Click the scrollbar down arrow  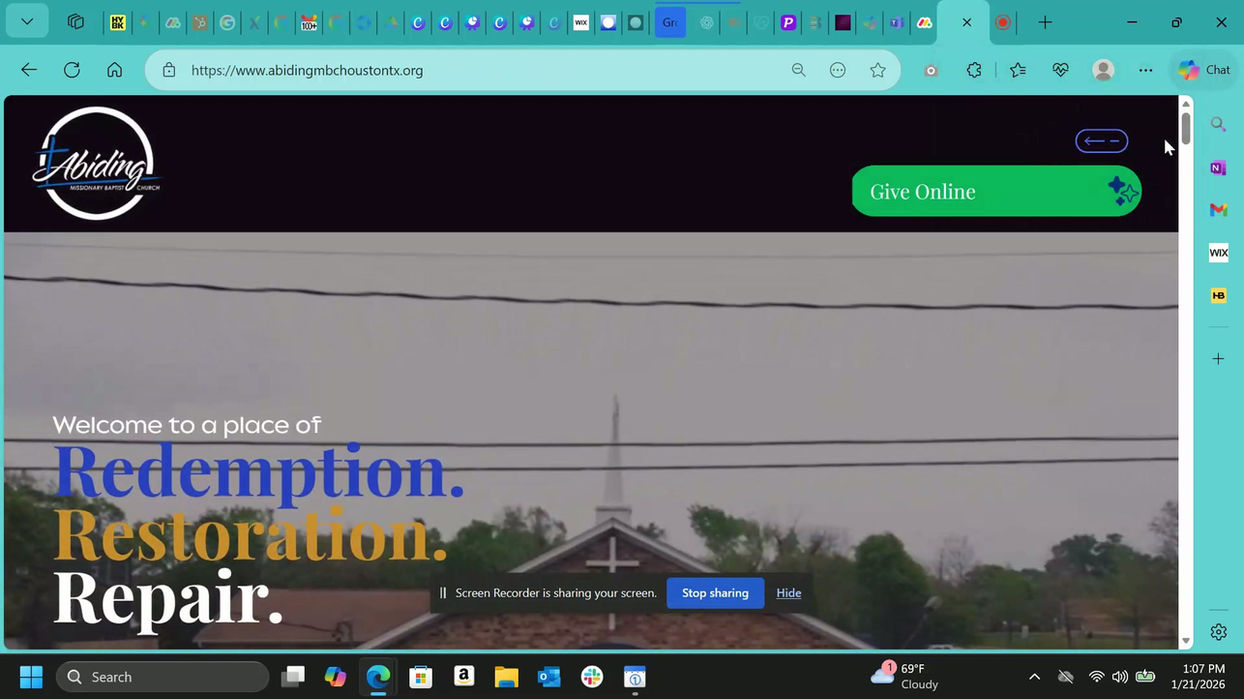(x=1186, y=641)
